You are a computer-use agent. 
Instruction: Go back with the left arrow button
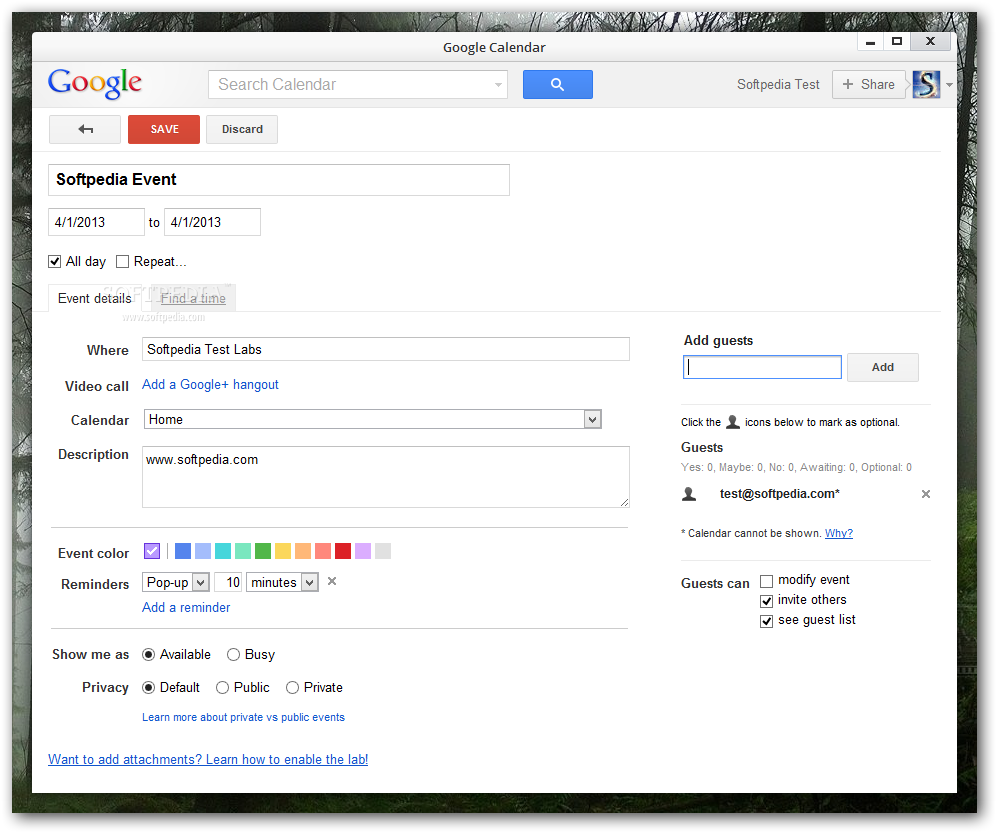[x=85, y=130]
